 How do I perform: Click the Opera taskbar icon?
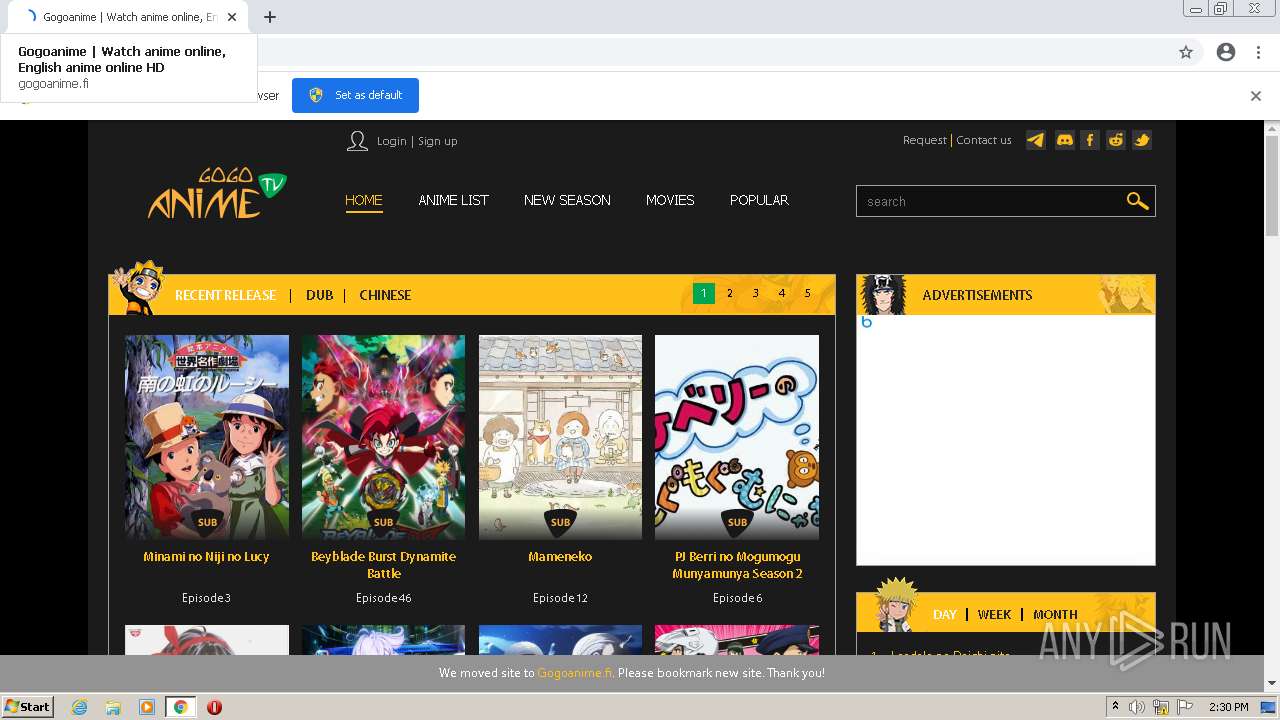tap(214, 707)
